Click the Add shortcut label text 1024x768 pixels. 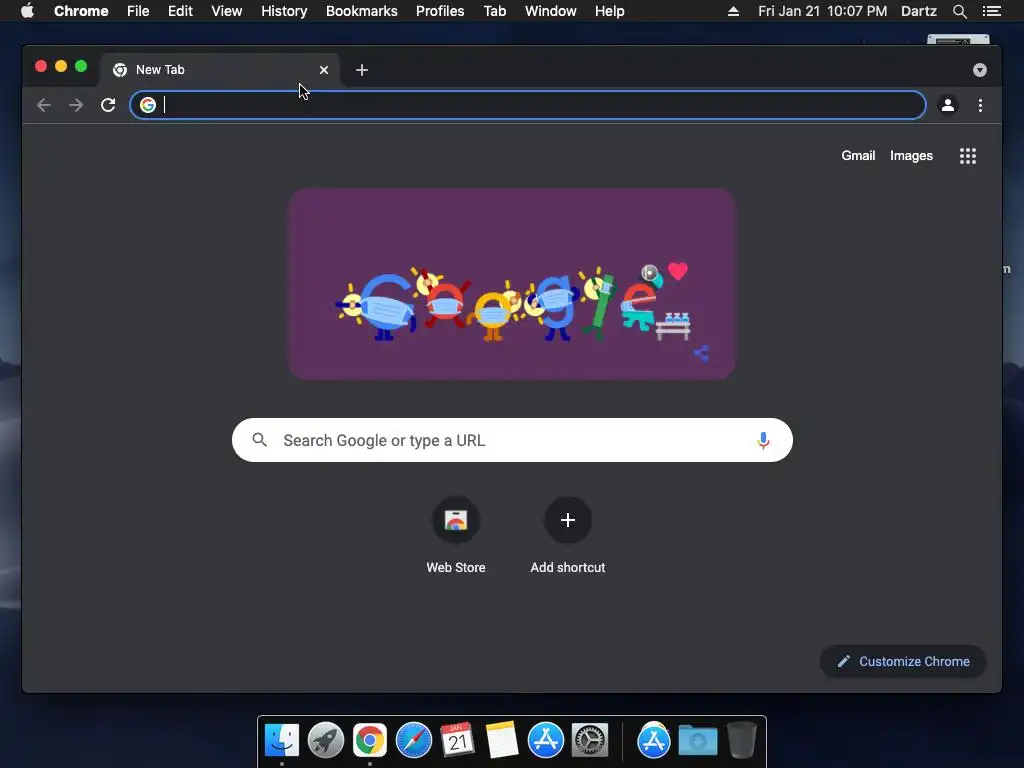click(x=568, y=568)
